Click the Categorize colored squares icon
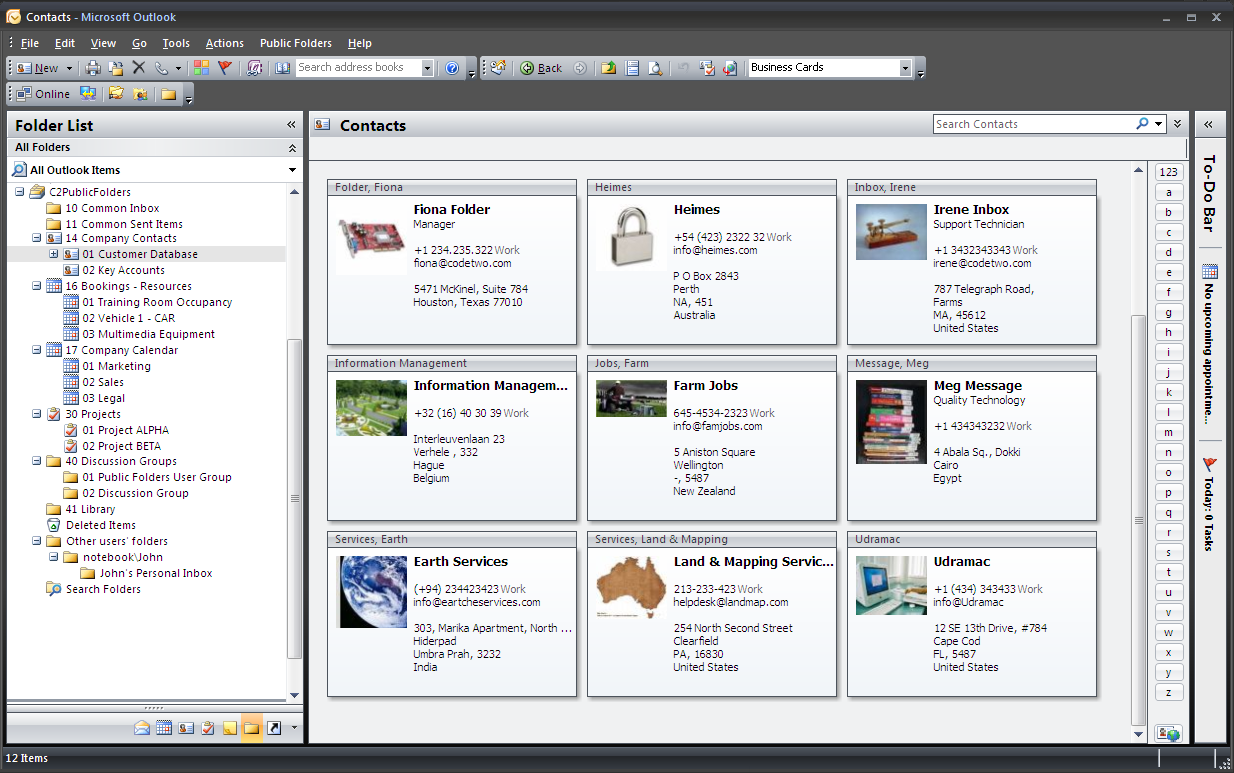The image size is (1234, 773). point(202,68)
